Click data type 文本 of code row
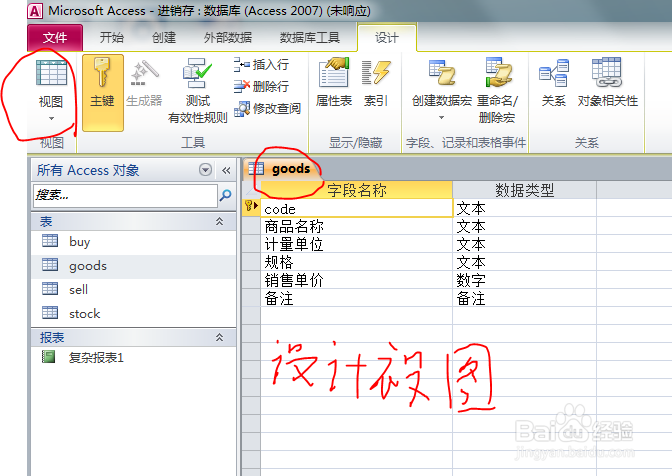The width and height of the screenshot is (672, 476). (525, 209)
